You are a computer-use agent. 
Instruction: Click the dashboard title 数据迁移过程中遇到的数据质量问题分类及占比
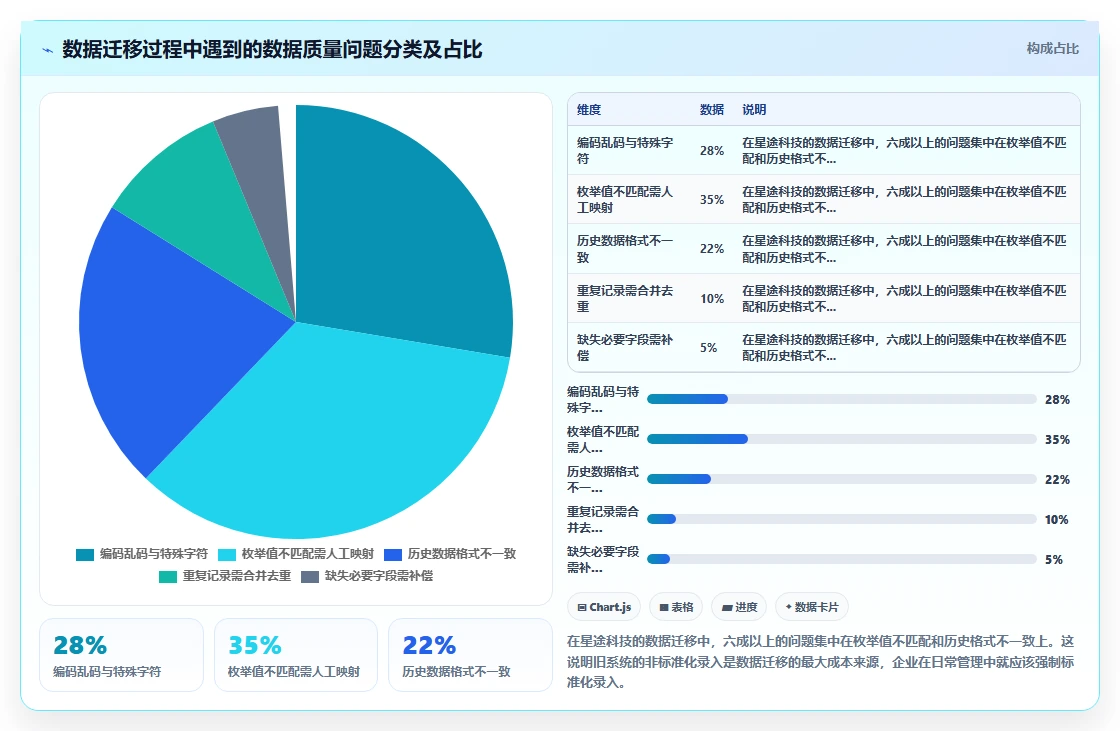click(272, 49)
